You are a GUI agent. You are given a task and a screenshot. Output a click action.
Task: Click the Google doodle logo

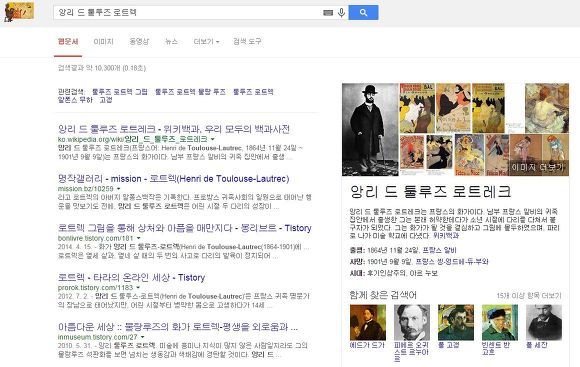[x=19, y=11]
